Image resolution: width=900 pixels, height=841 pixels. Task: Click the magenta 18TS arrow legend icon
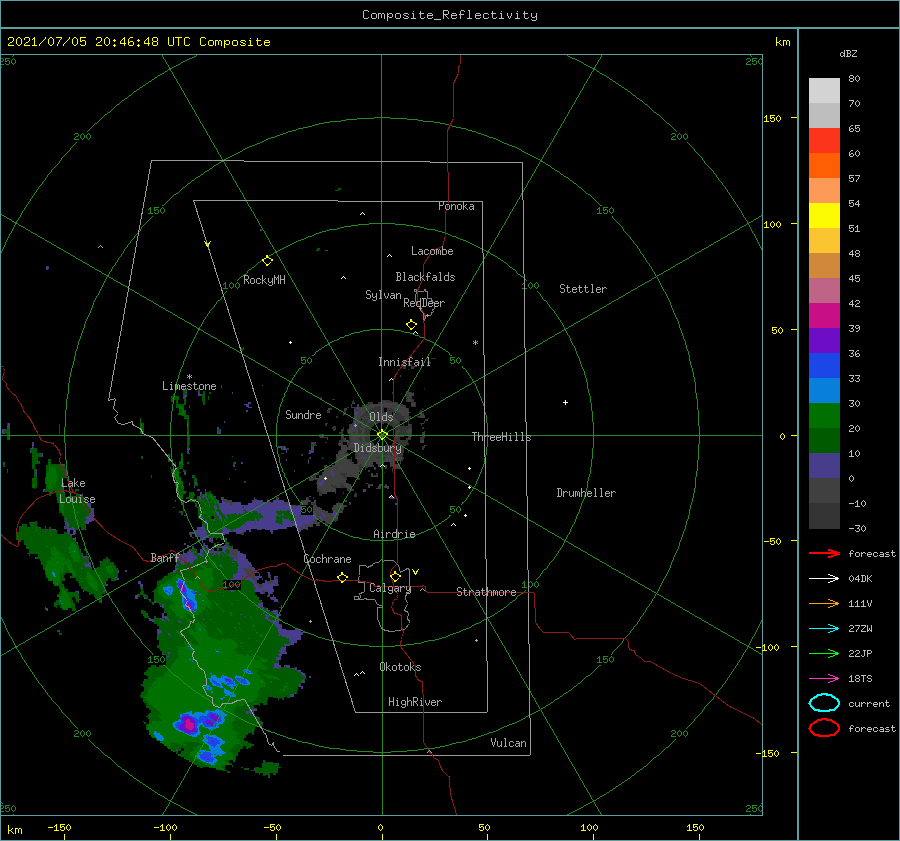point(824,679)
